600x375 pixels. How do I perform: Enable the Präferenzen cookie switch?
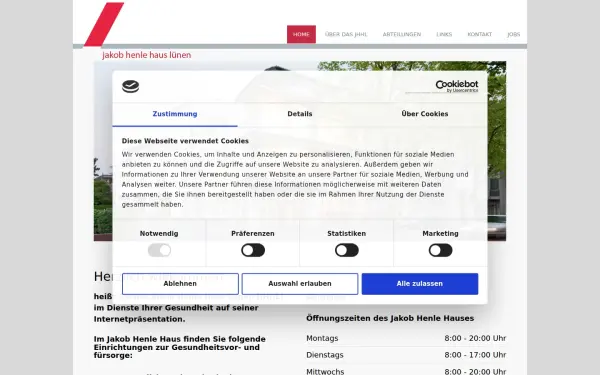(253, 250)
